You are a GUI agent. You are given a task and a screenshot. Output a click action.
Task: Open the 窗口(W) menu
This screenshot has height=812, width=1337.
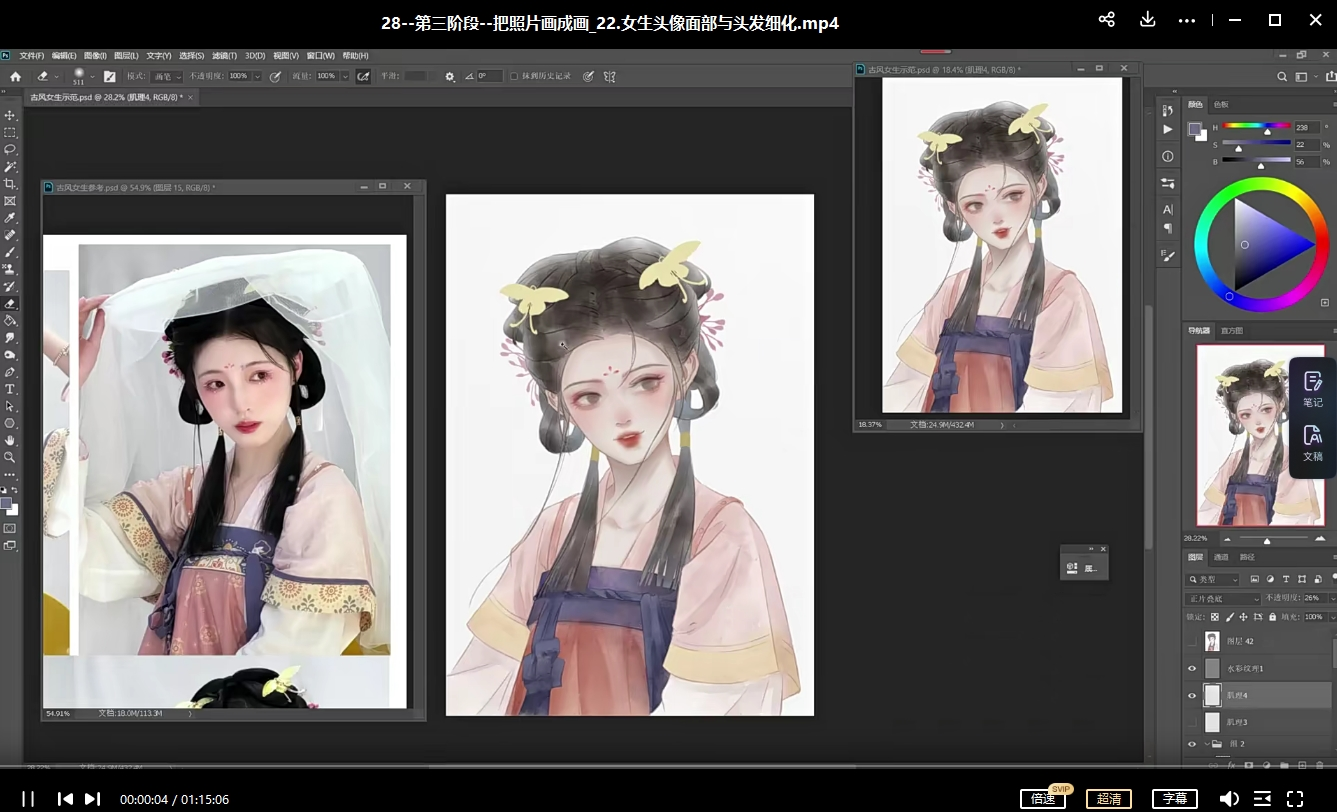click(321, 56)
